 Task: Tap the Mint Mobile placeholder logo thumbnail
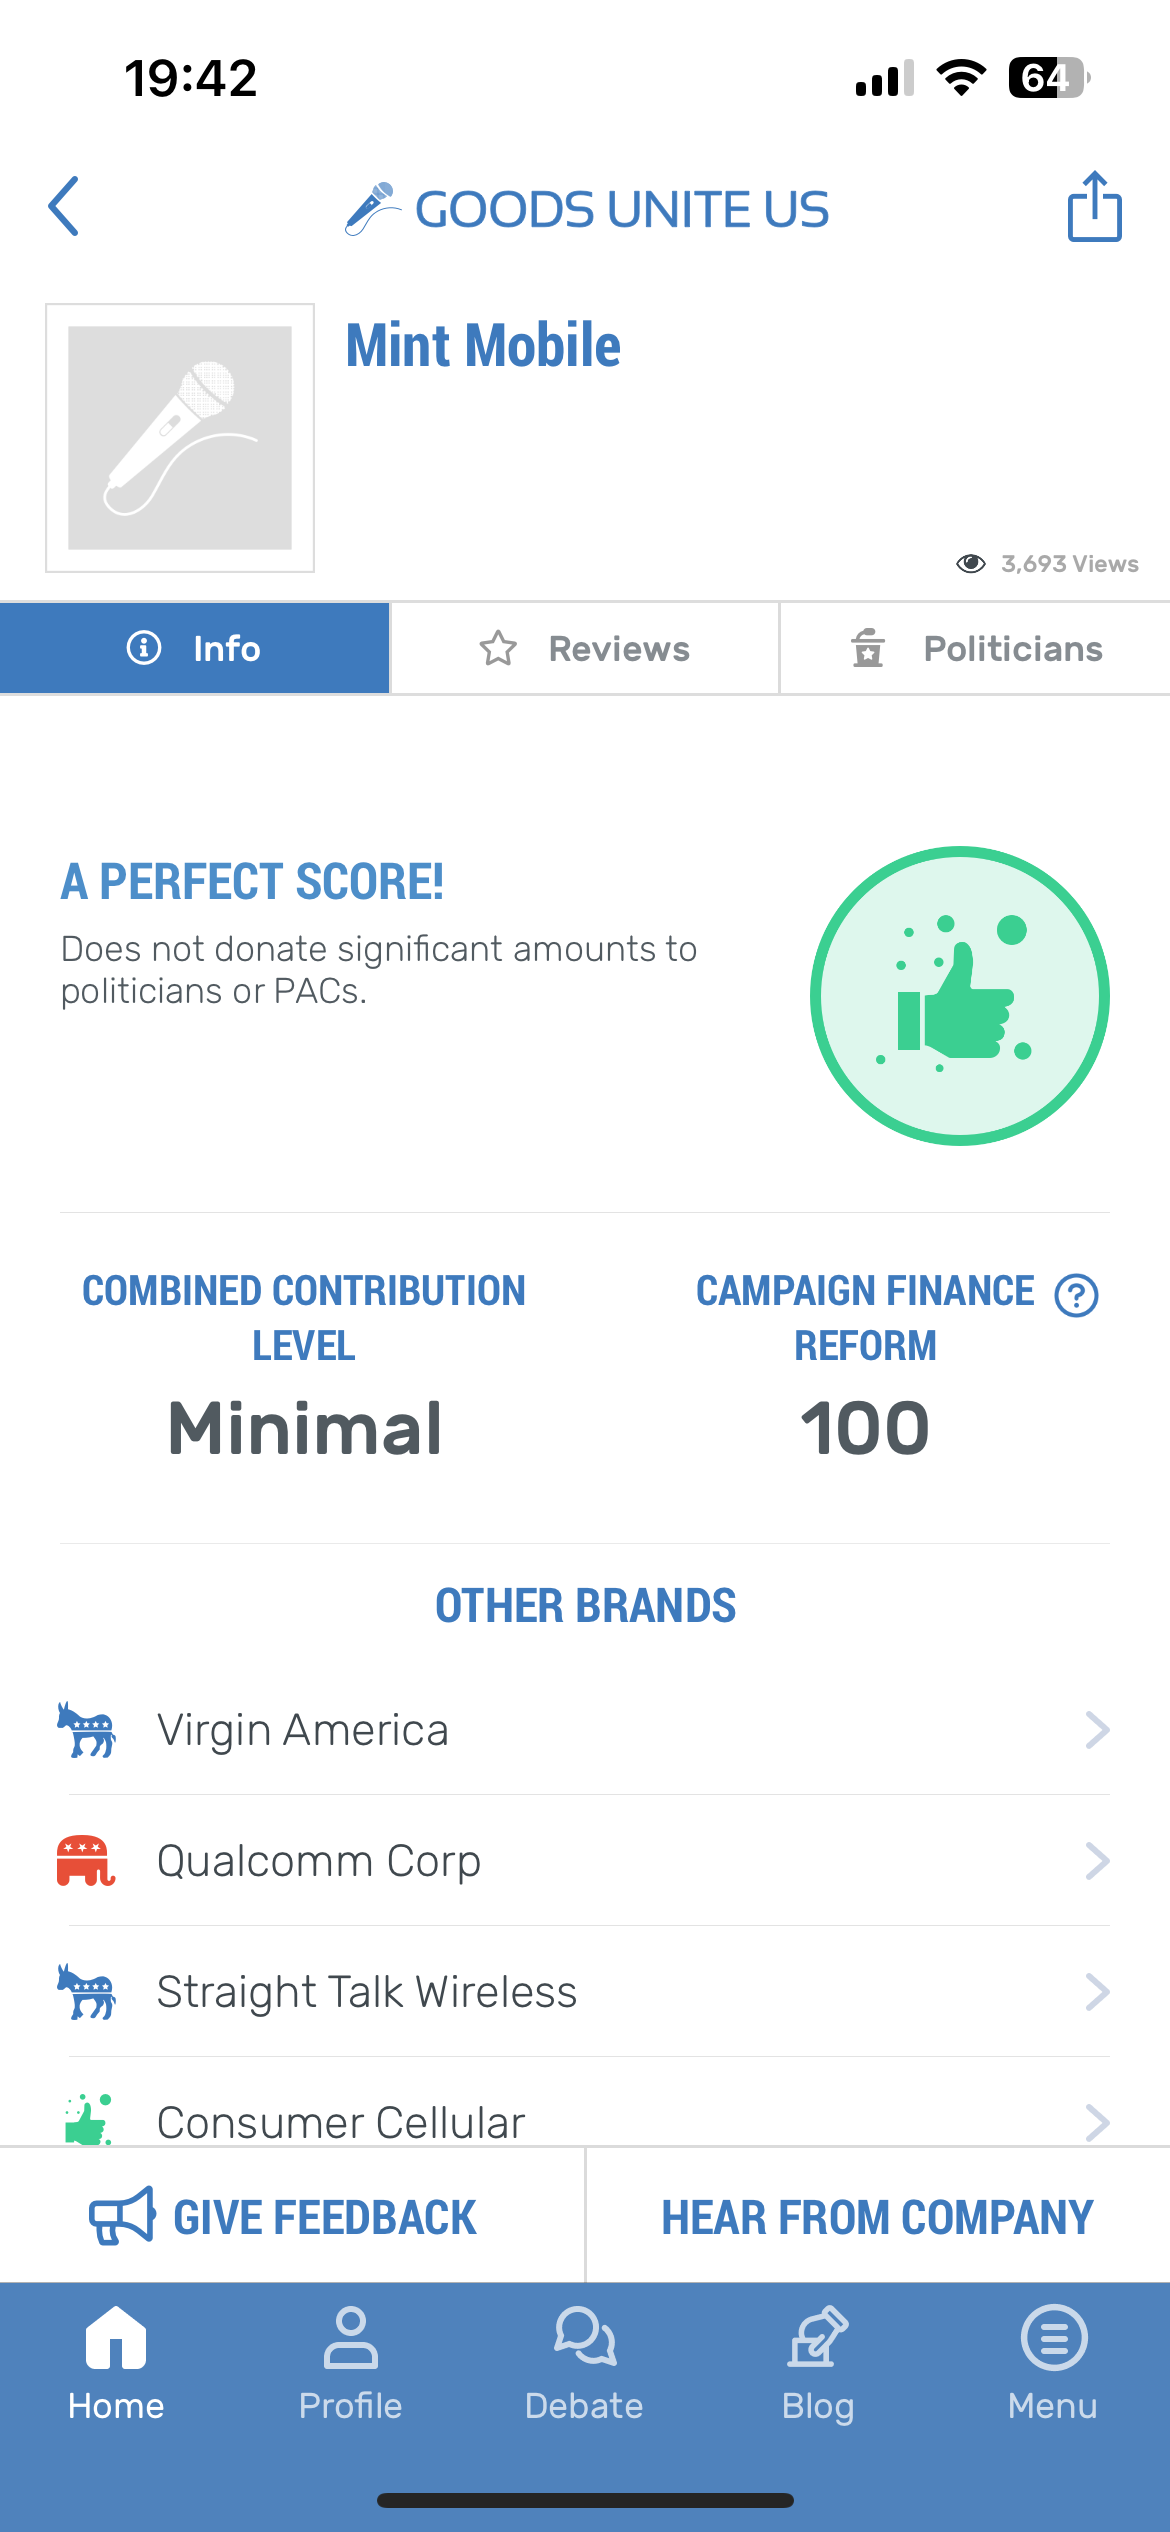pos(180,438)
